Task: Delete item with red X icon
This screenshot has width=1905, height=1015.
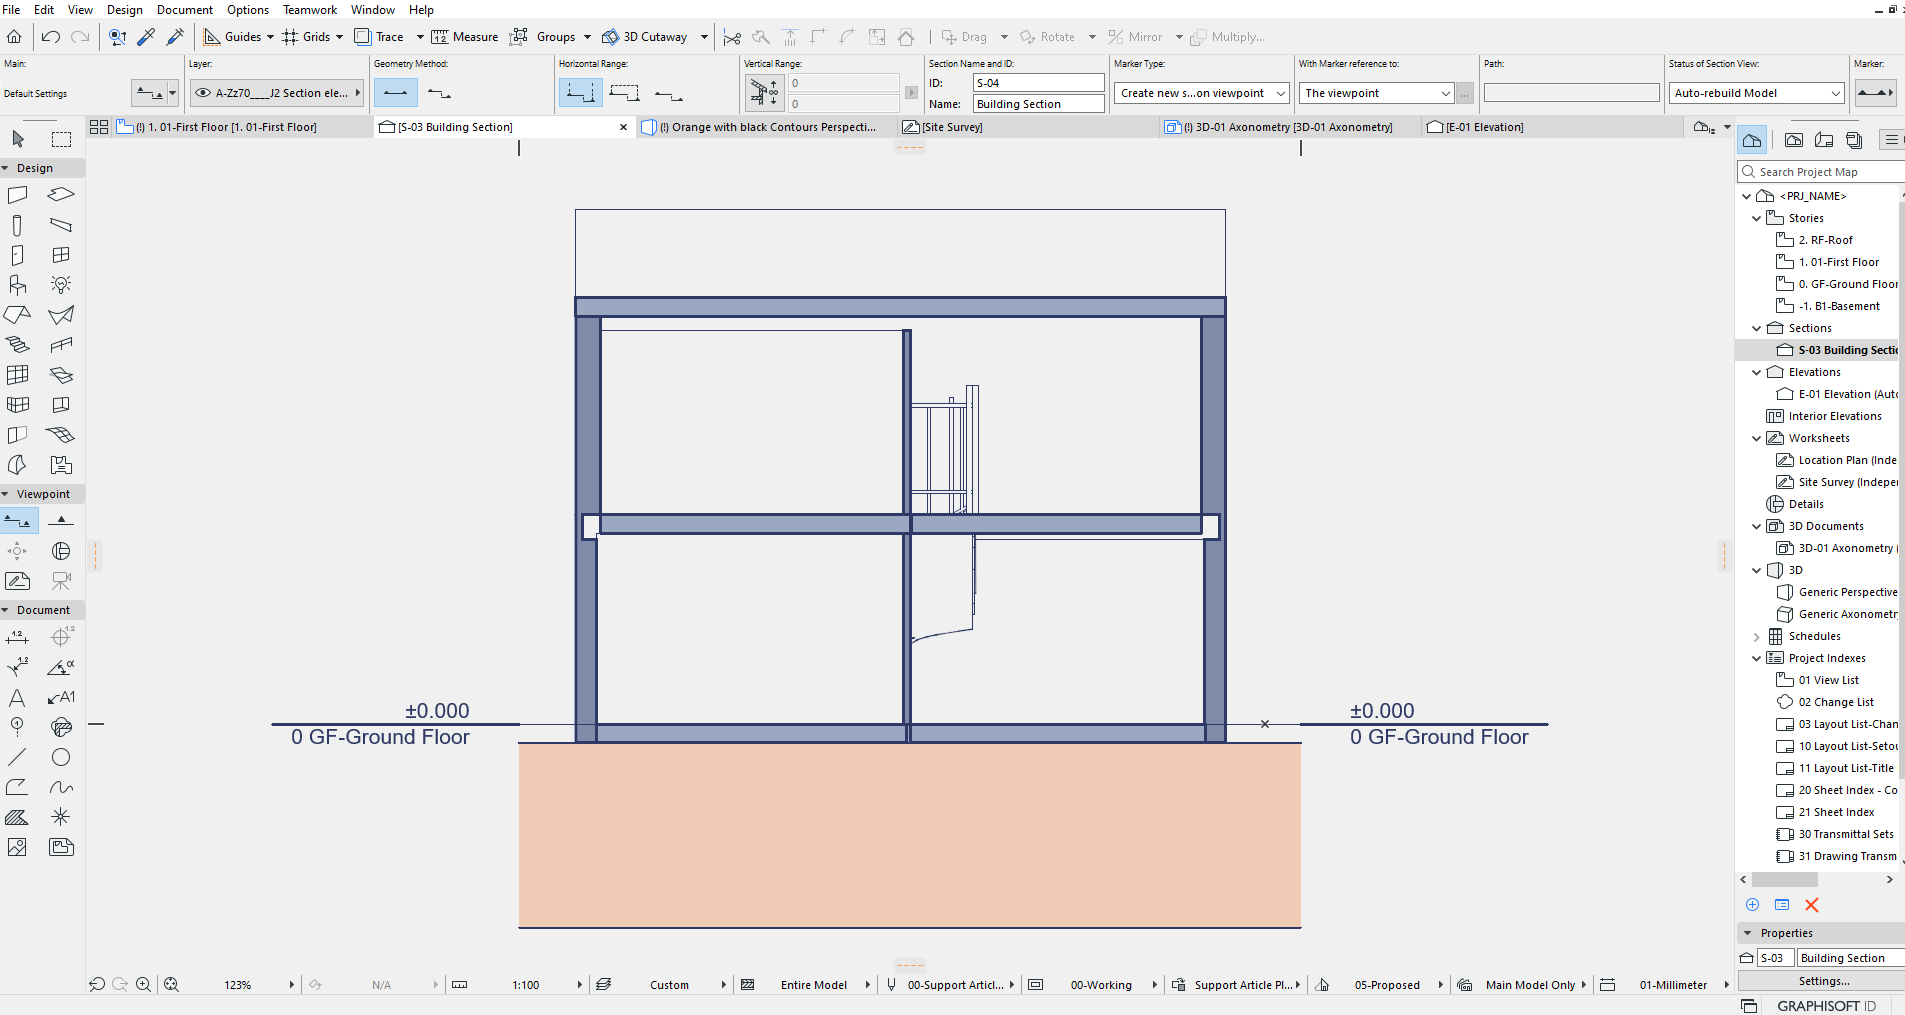Action: click(1811, 905)
